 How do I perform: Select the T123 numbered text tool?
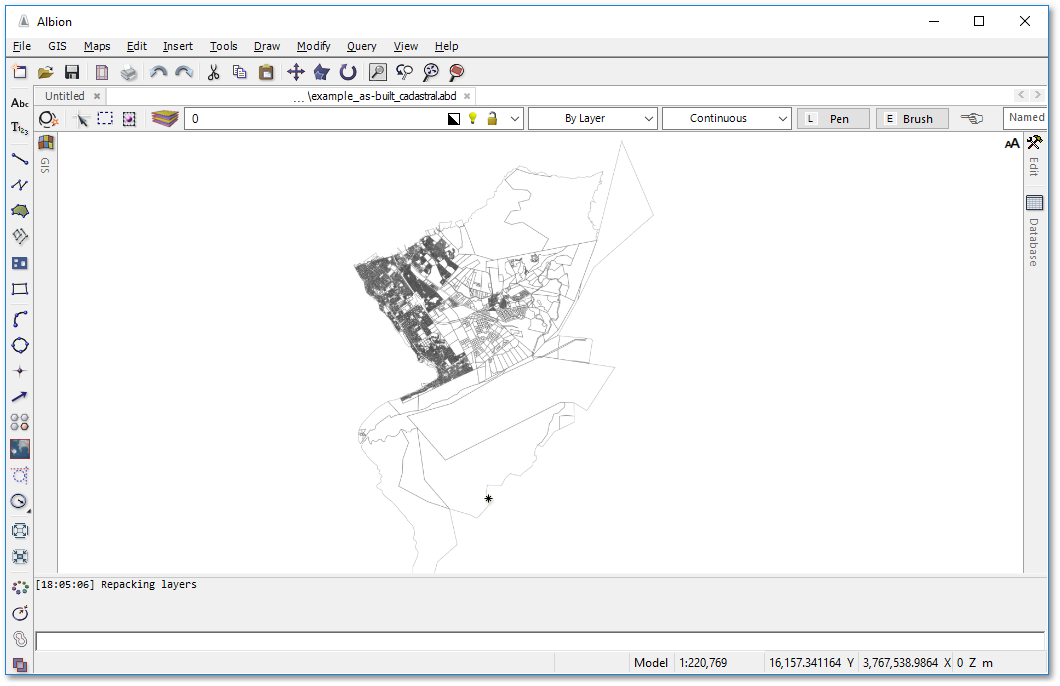pos(20,128)
